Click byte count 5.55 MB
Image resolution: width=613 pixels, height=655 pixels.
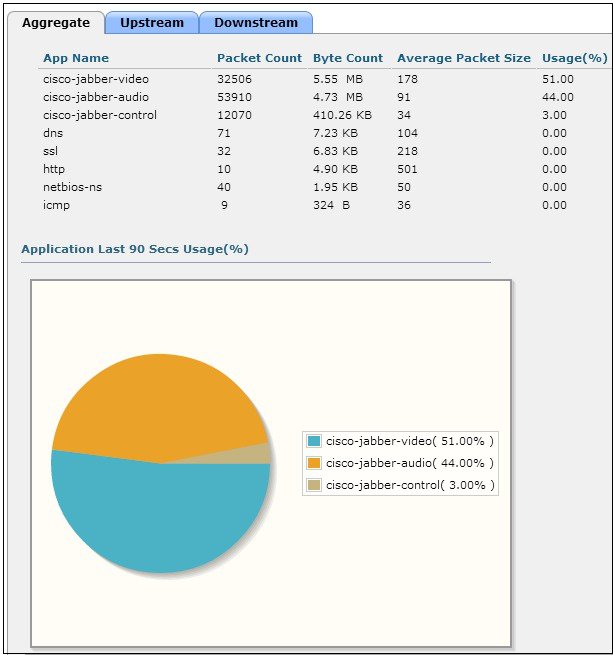tap(338, 79)
